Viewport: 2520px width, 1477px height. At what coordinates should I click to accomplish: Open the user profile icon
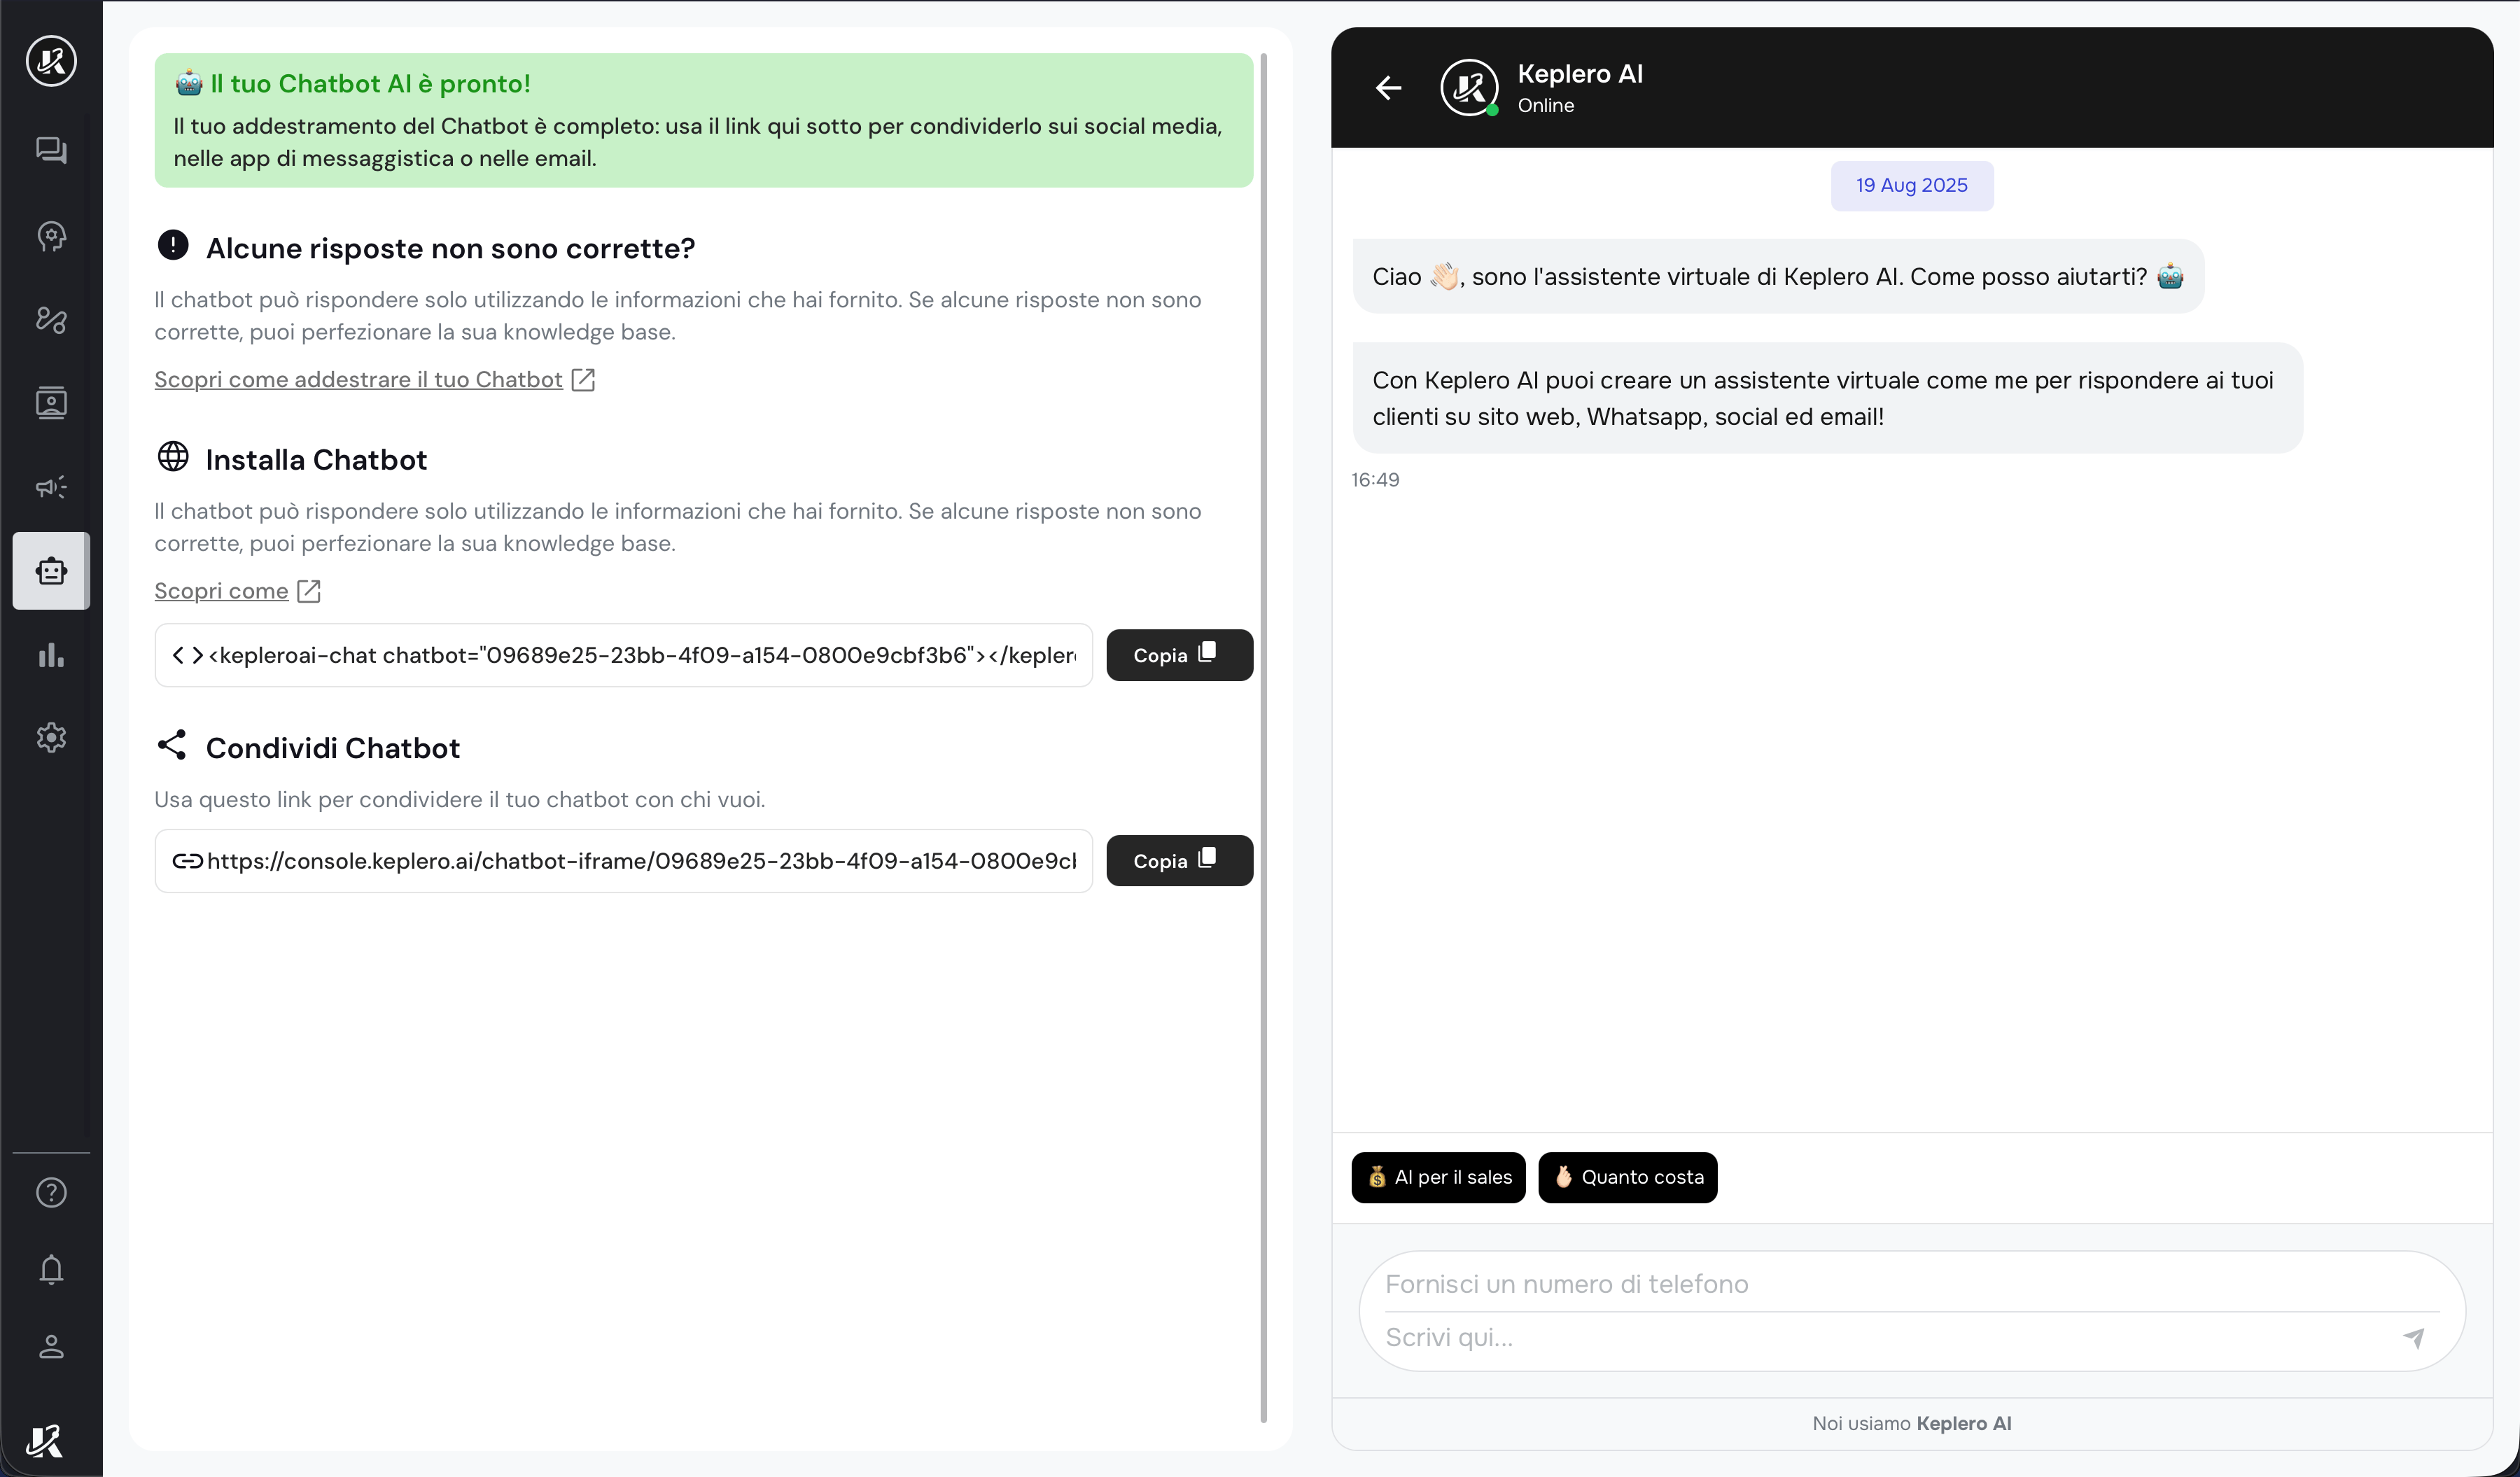[51, 1346]
